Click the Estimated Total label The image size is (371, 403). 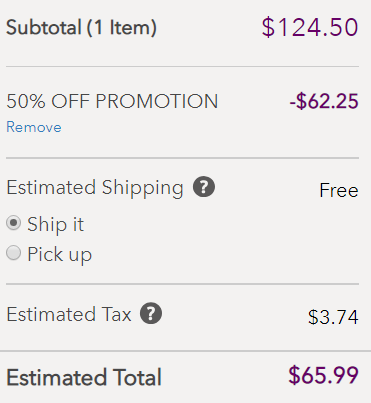pos(84,377)
